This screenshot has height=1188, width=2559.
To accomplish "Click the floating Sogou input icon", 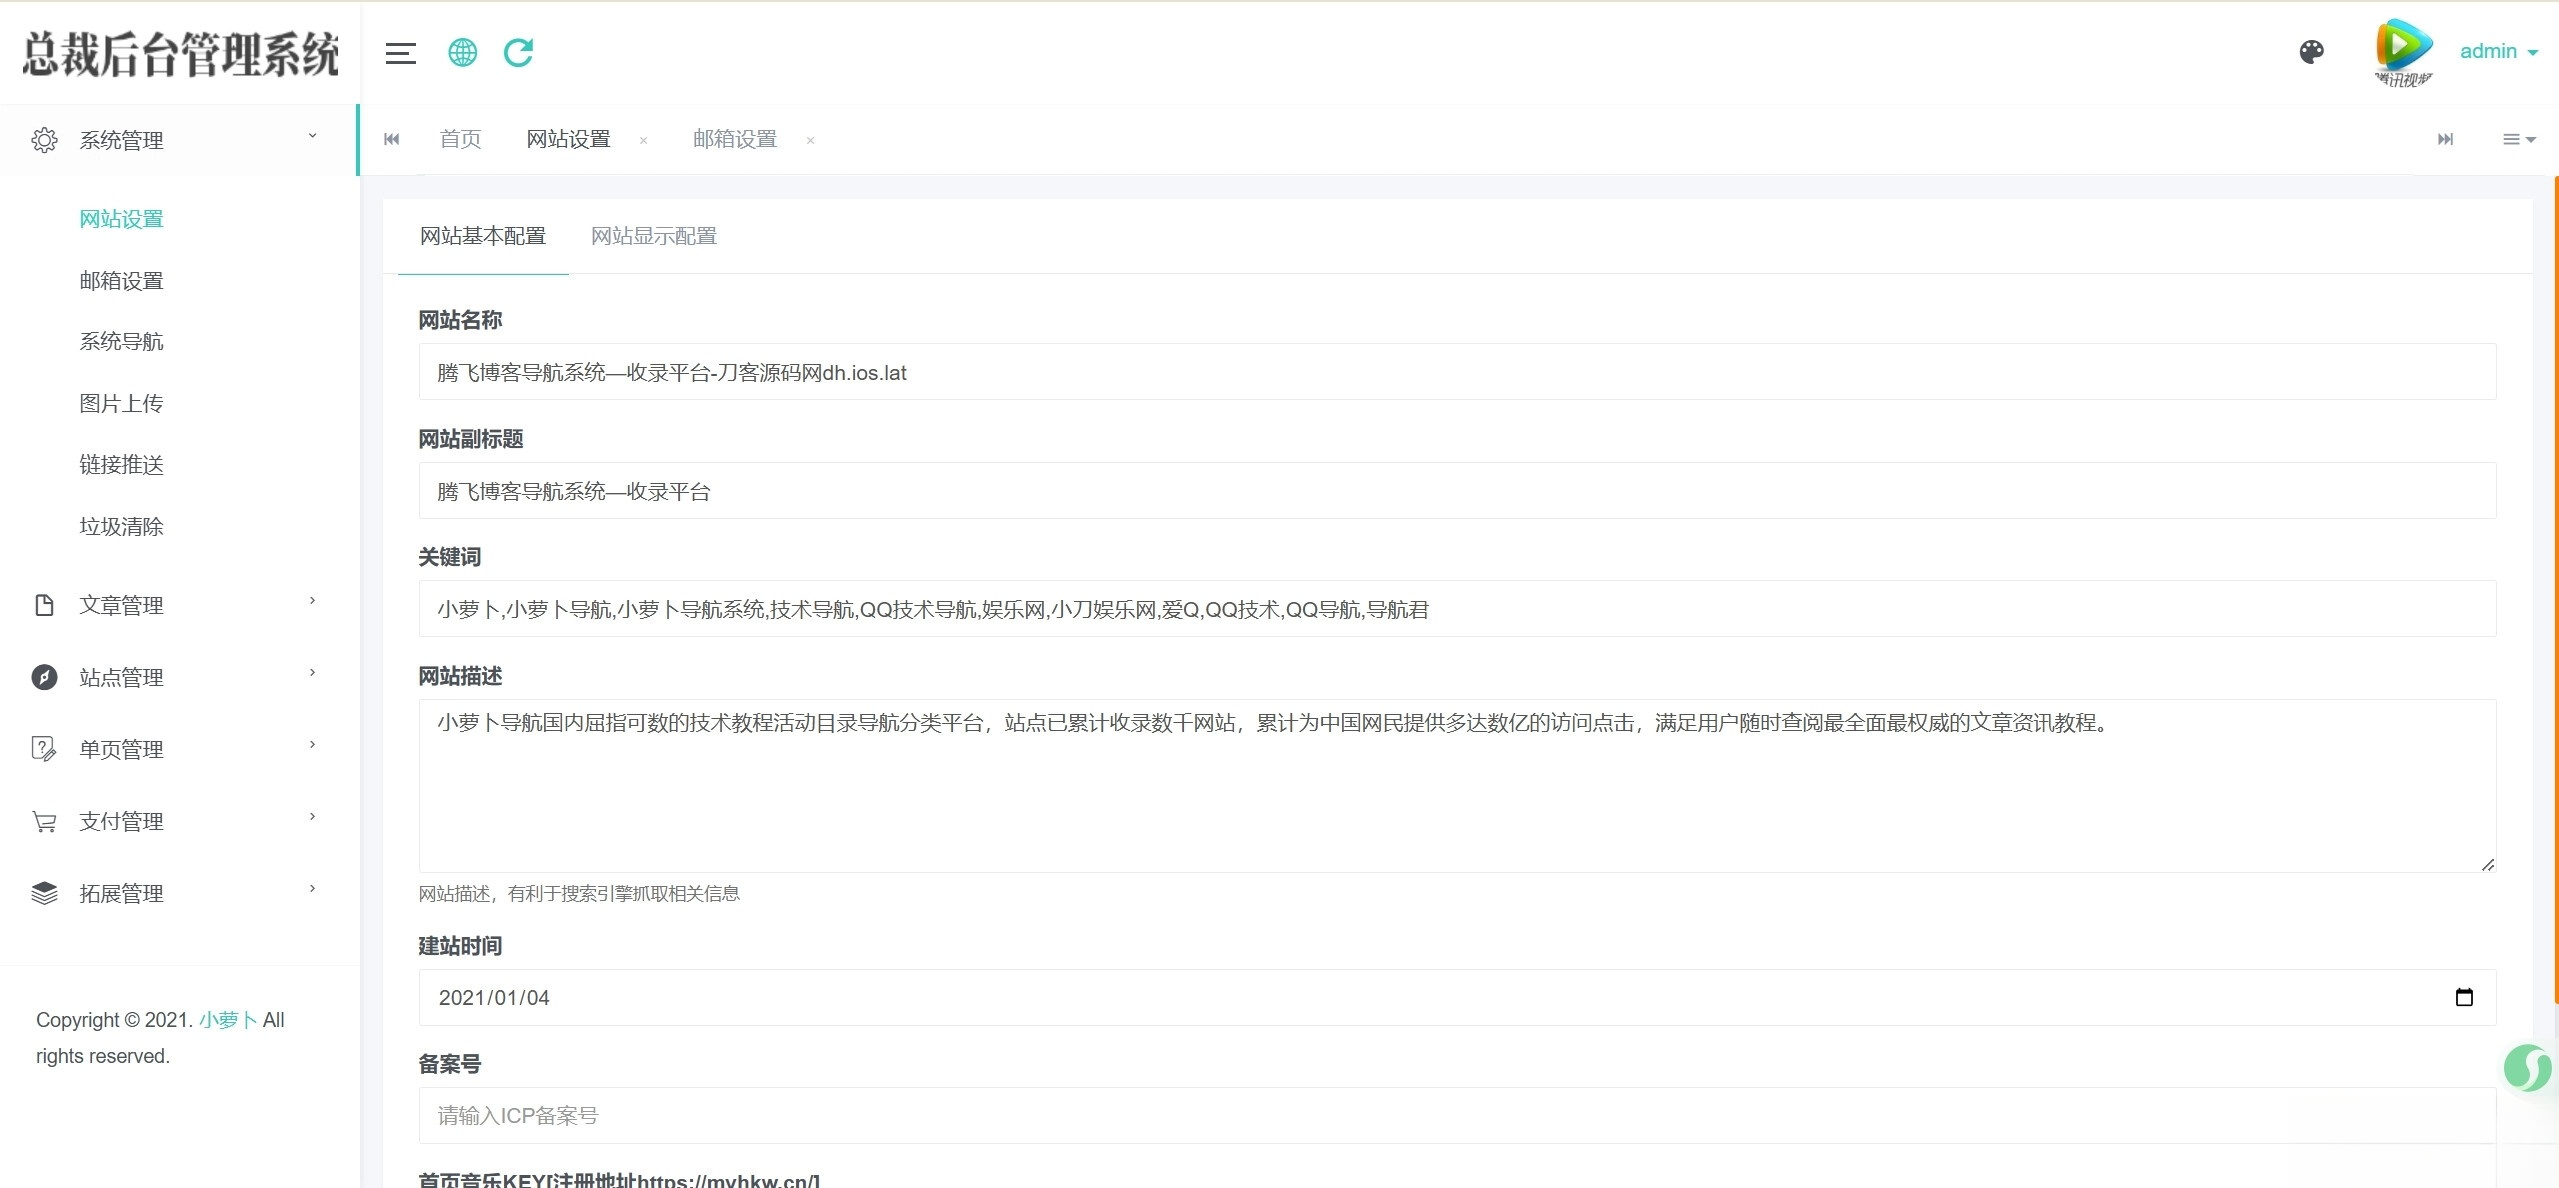I will (2526, 1067).
